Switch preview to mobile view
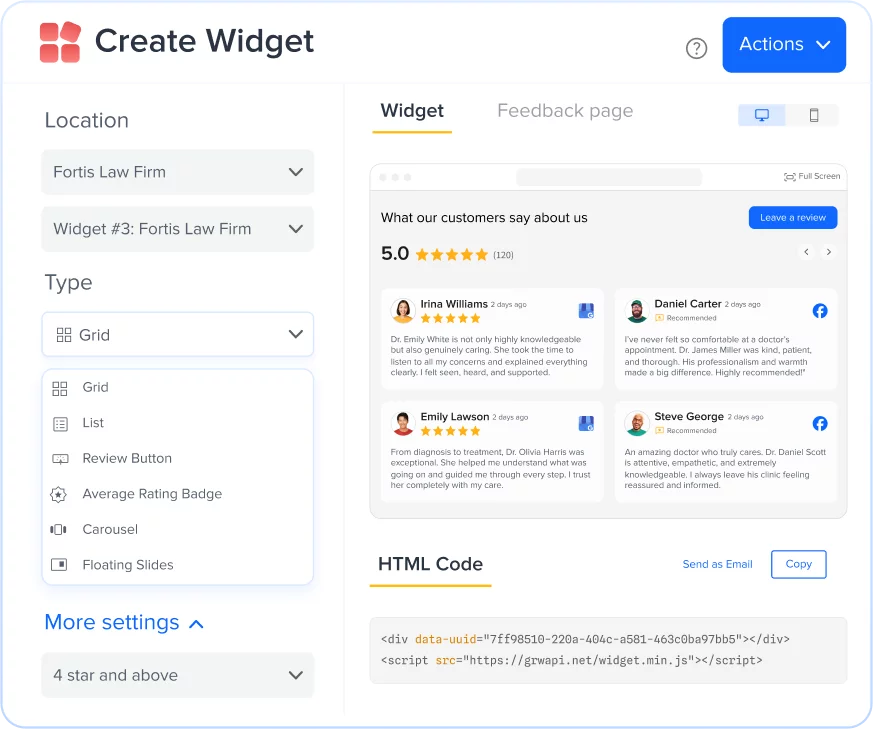The width and height of the screenshot is (873, 729). tap(813, 115)
